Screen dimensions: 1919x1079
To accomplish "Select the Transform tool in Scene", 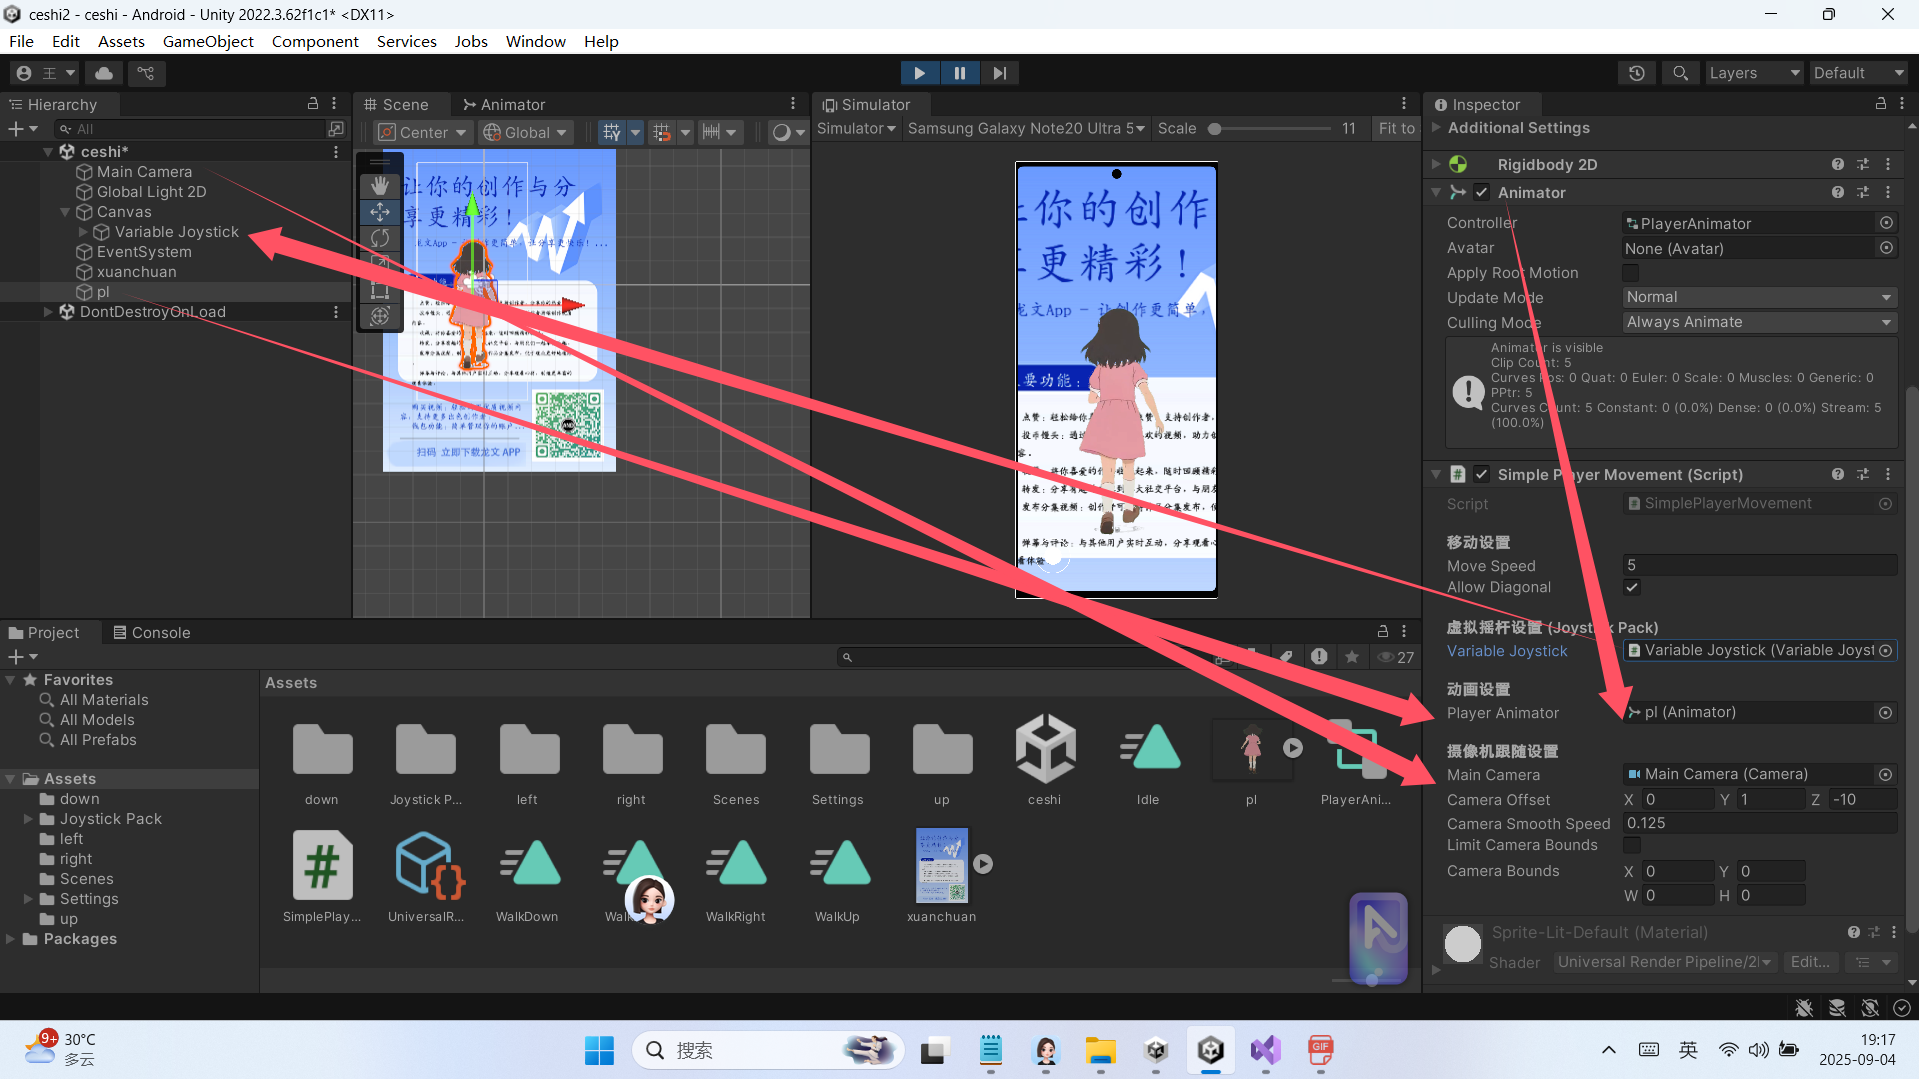I will [380, 316].
